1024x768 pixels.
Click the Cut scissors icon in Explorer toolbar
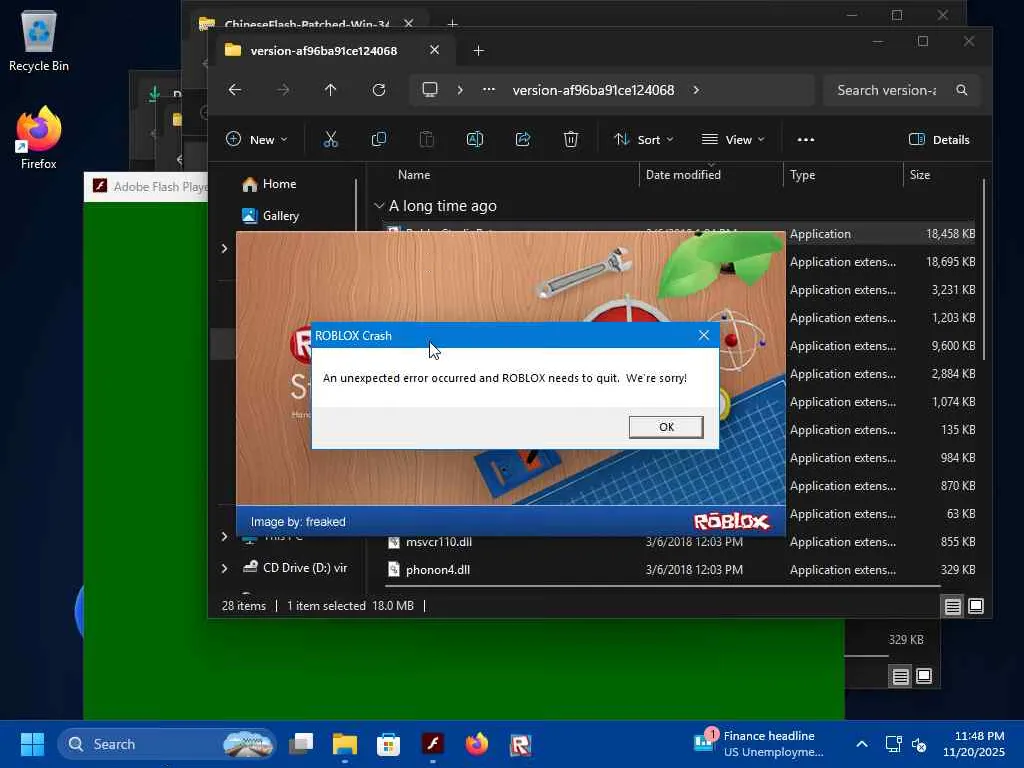[330, 139]
